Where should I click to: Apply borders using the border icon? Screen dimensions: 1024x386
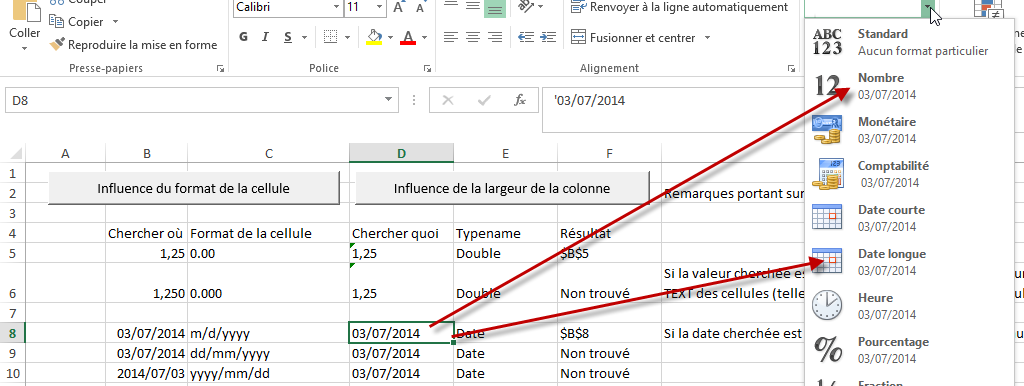coord(331,37)
